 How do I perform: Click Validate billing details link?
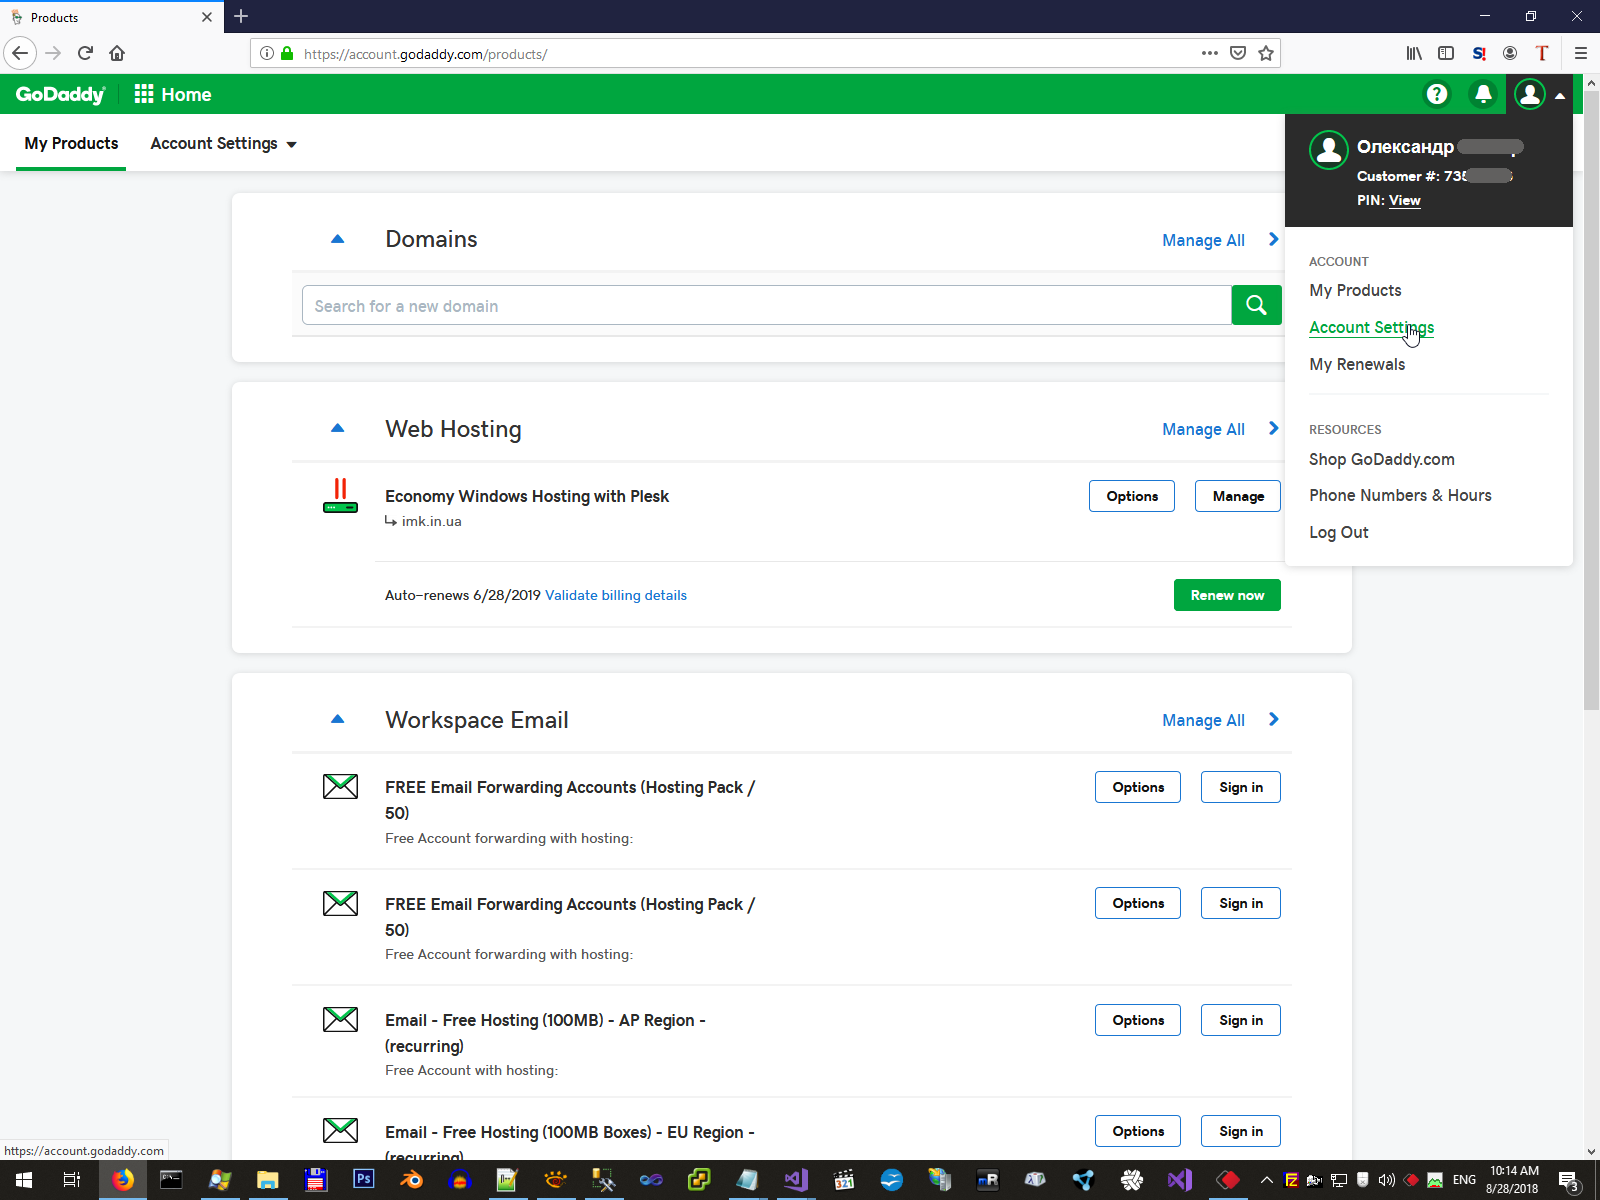[616, 595]
